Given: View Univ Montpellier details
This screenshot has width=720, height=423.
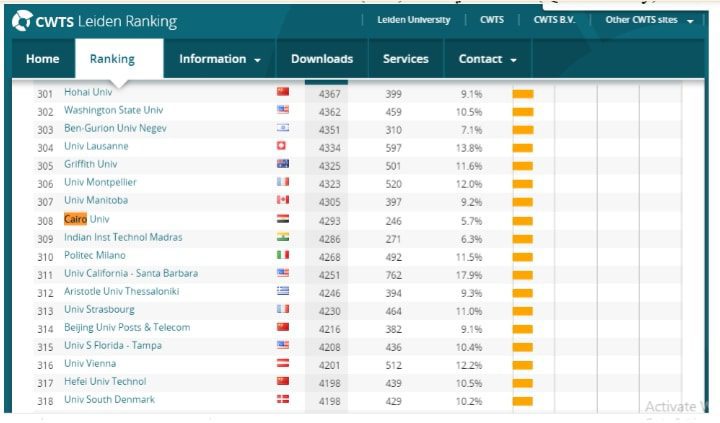Looking at the screenshot, I should tap(100, 182).
